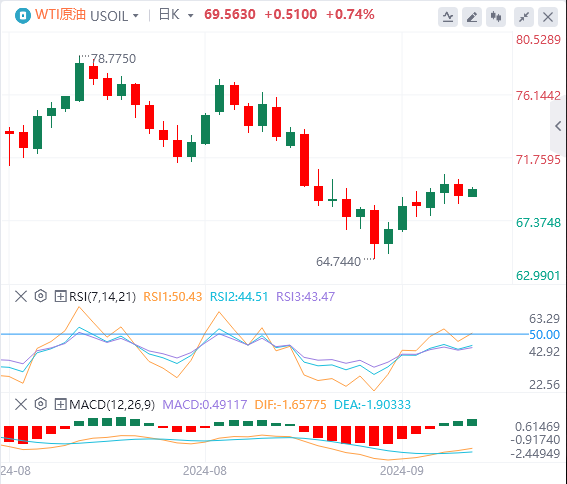
Task: Click the 67.3748 price axis label
Action: (x=538, y=222)
